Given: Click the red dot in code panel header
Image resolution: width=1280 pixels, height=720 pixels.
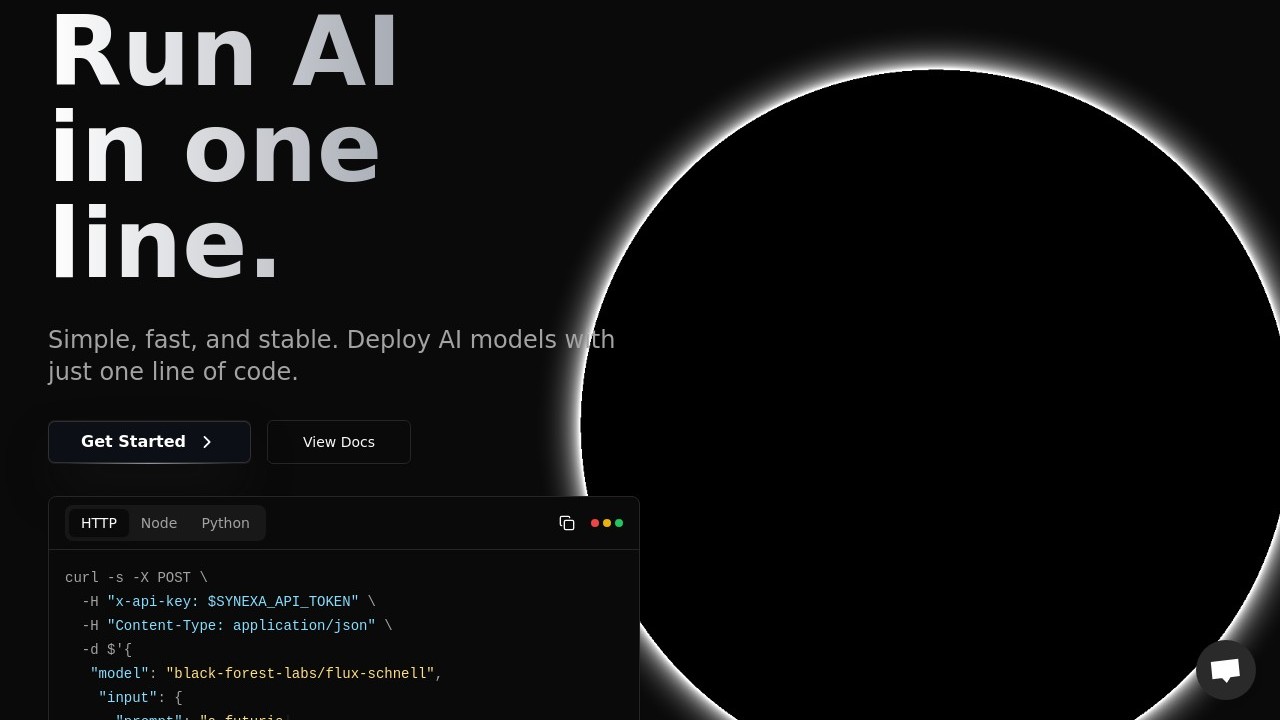Looking at the screenshot, I should [x=595, y=523].
